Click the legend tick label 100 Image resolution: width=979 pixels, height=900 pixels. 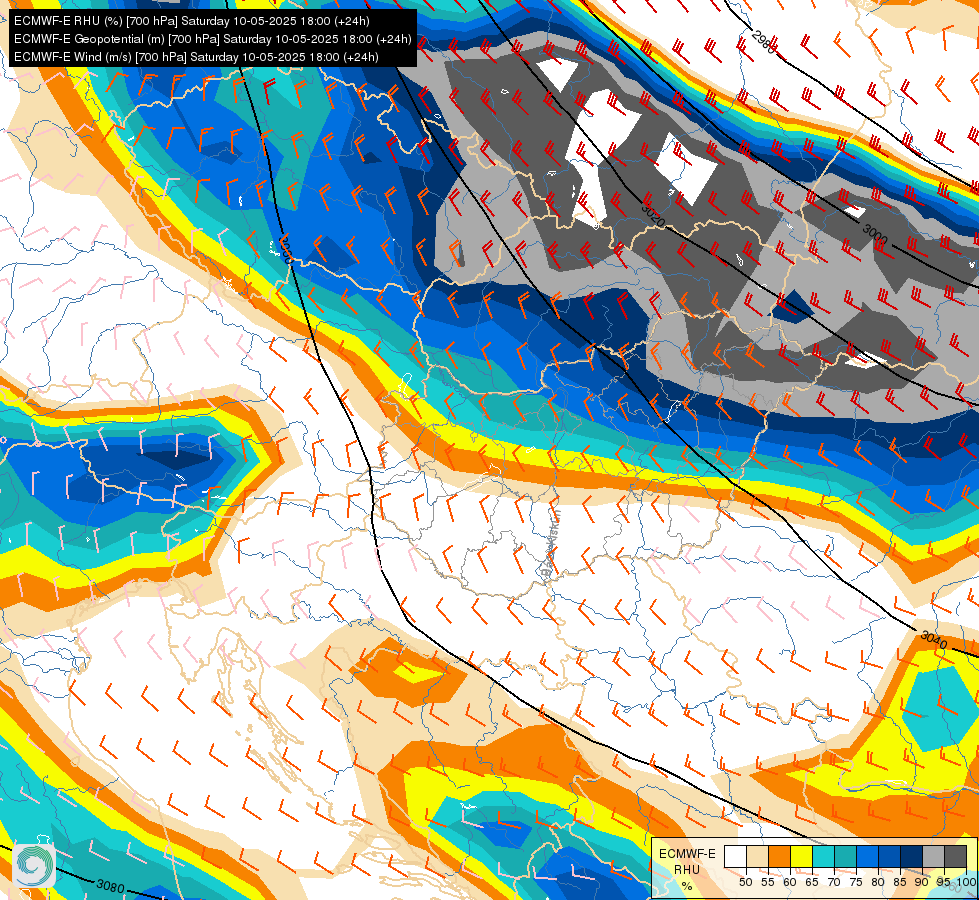(967, 882)
